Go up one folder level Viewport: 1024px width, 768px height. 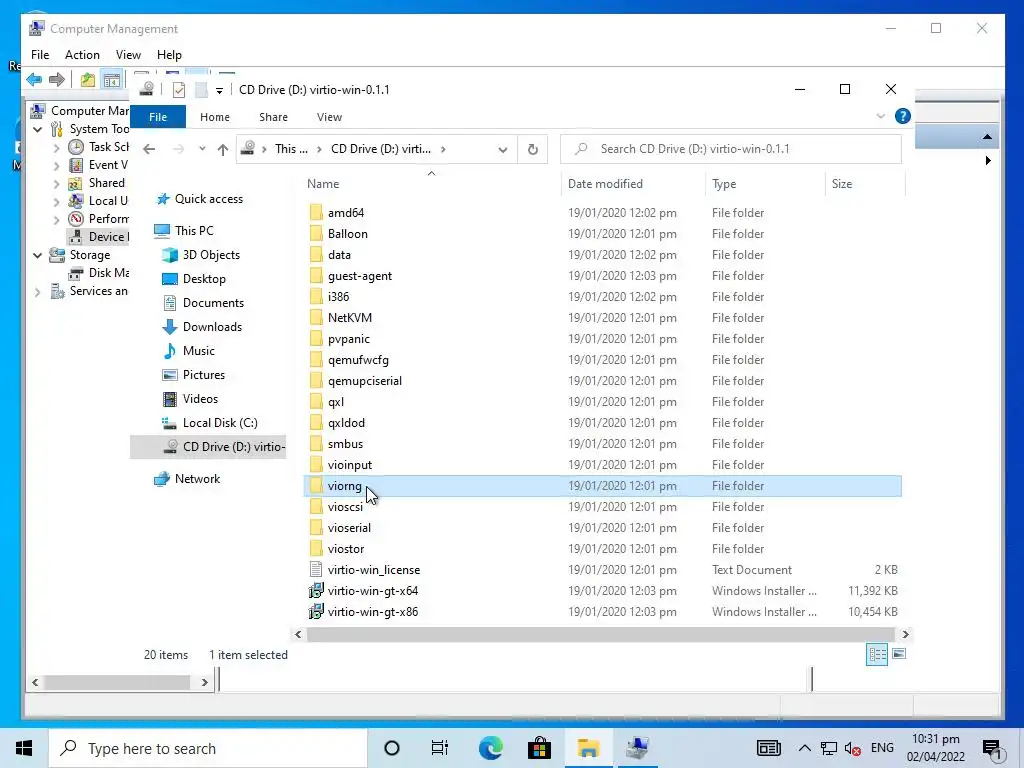click(x=223, y=150)
